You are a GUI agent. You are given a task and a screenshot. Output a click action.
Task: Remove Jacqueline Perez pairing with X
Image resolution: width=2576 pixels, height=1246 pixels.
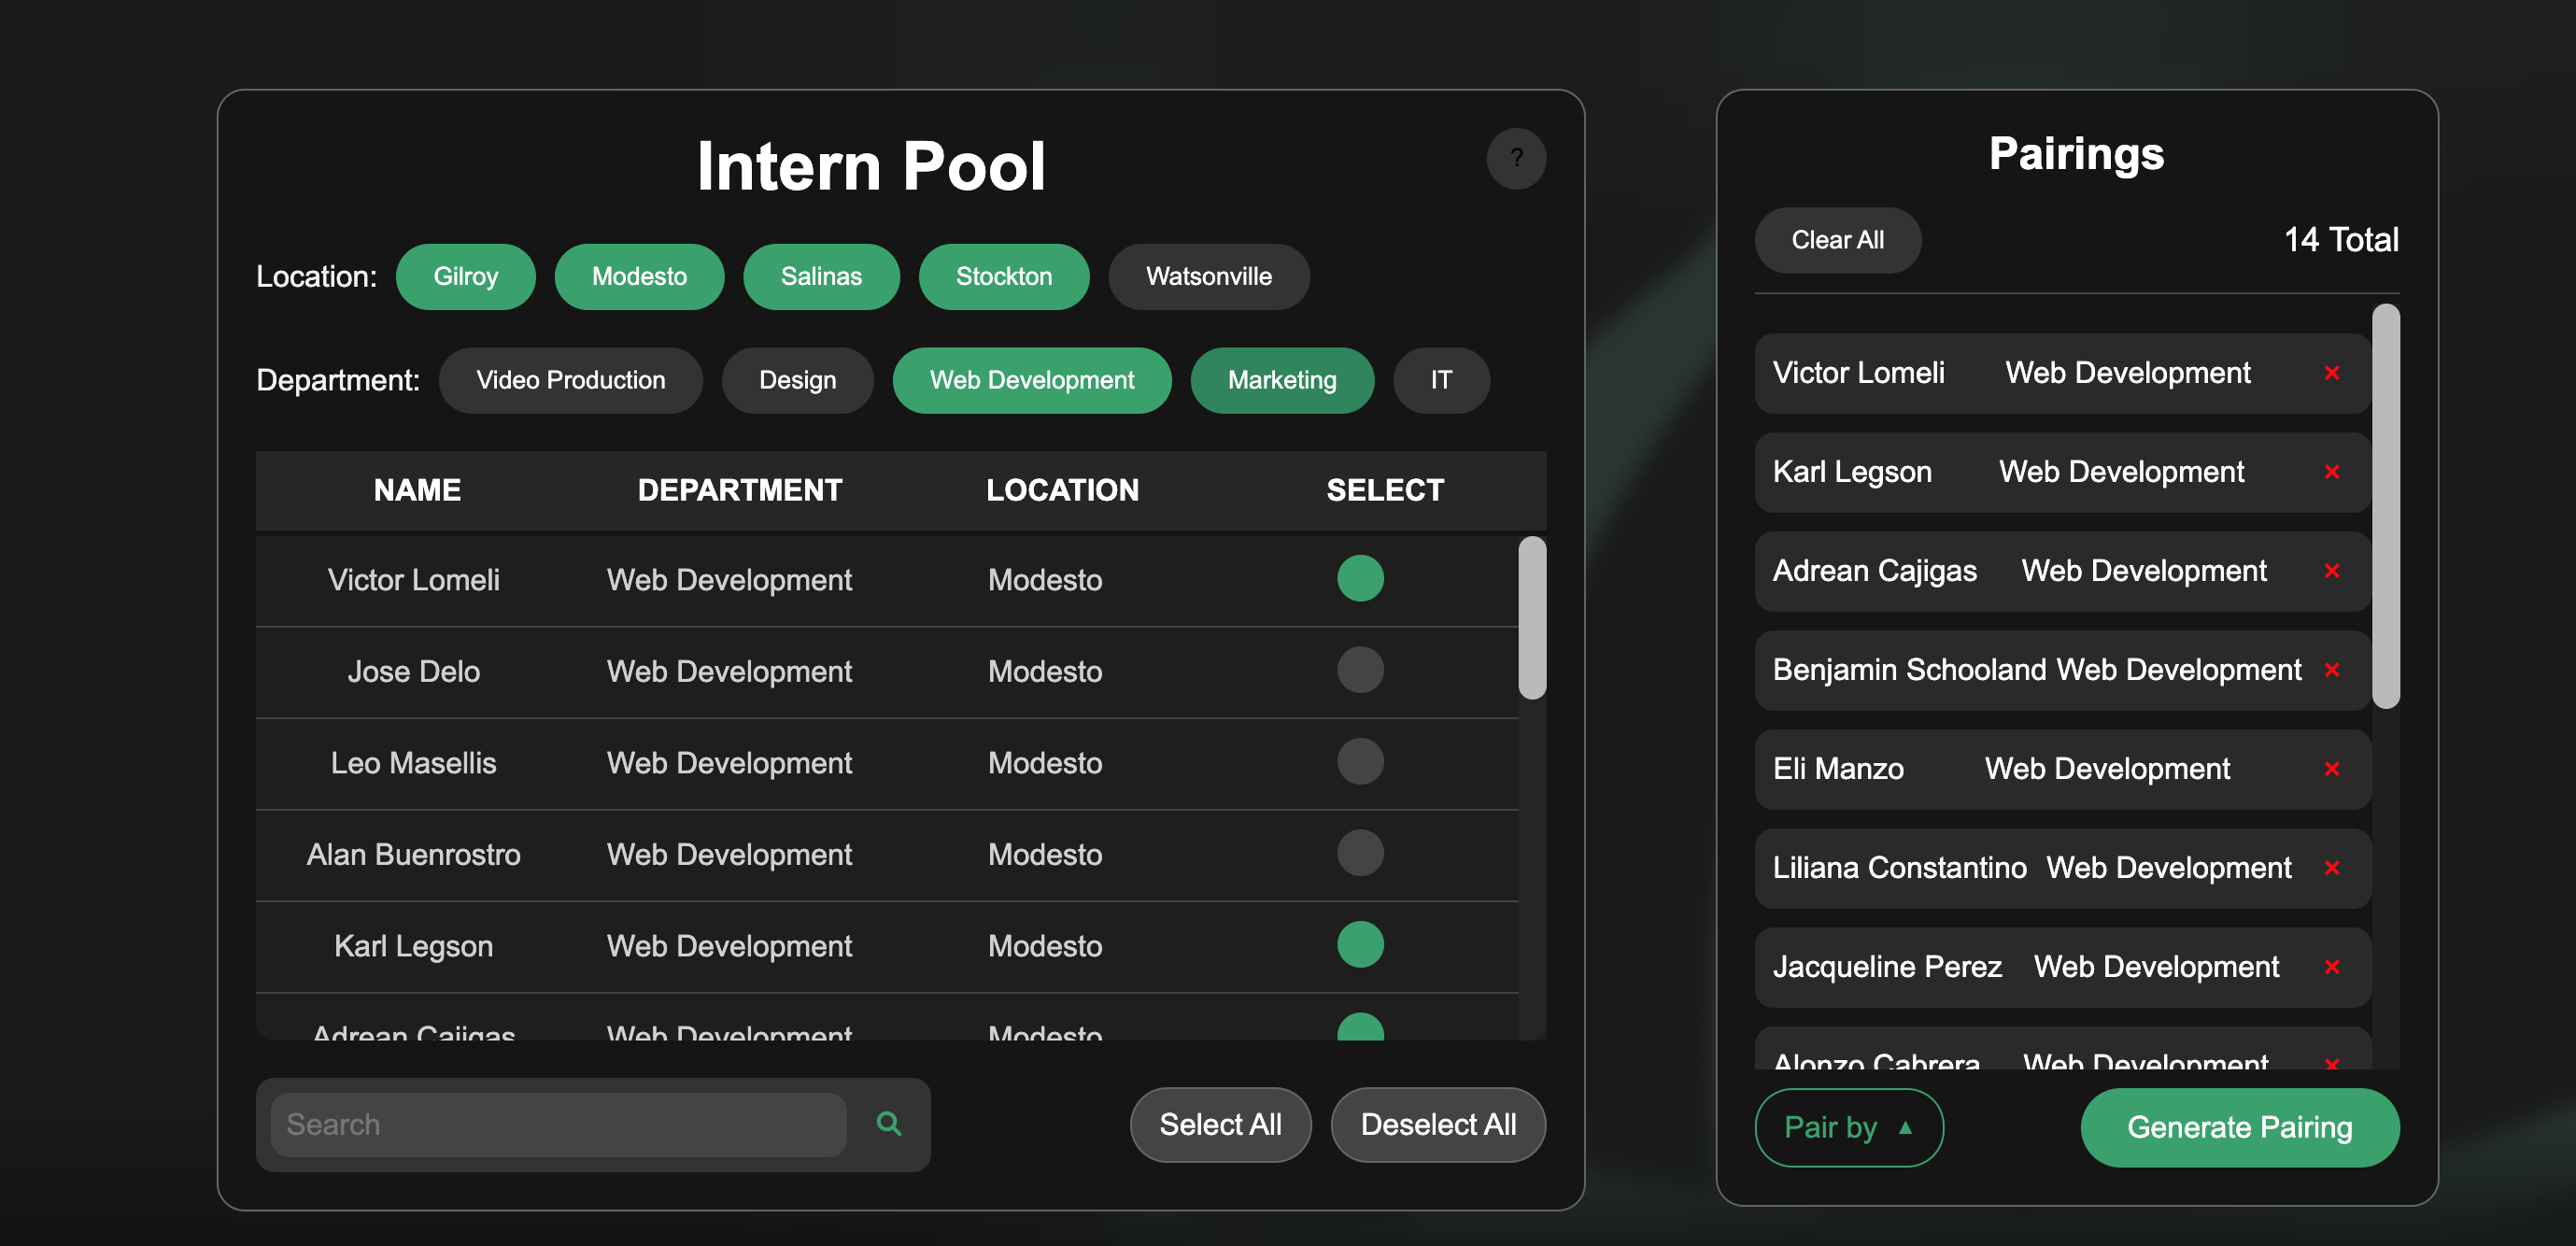(x=2331, y=967)
